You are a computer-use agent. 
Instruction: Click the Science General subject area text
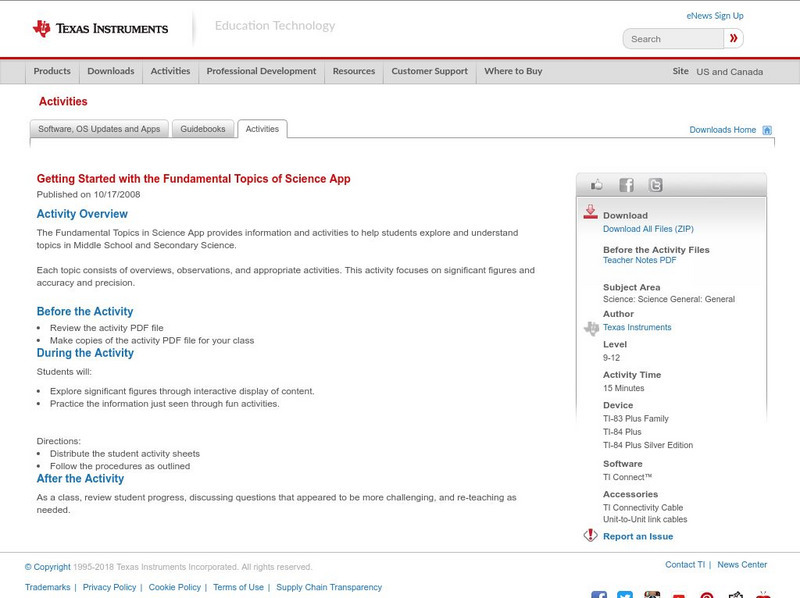669,300
